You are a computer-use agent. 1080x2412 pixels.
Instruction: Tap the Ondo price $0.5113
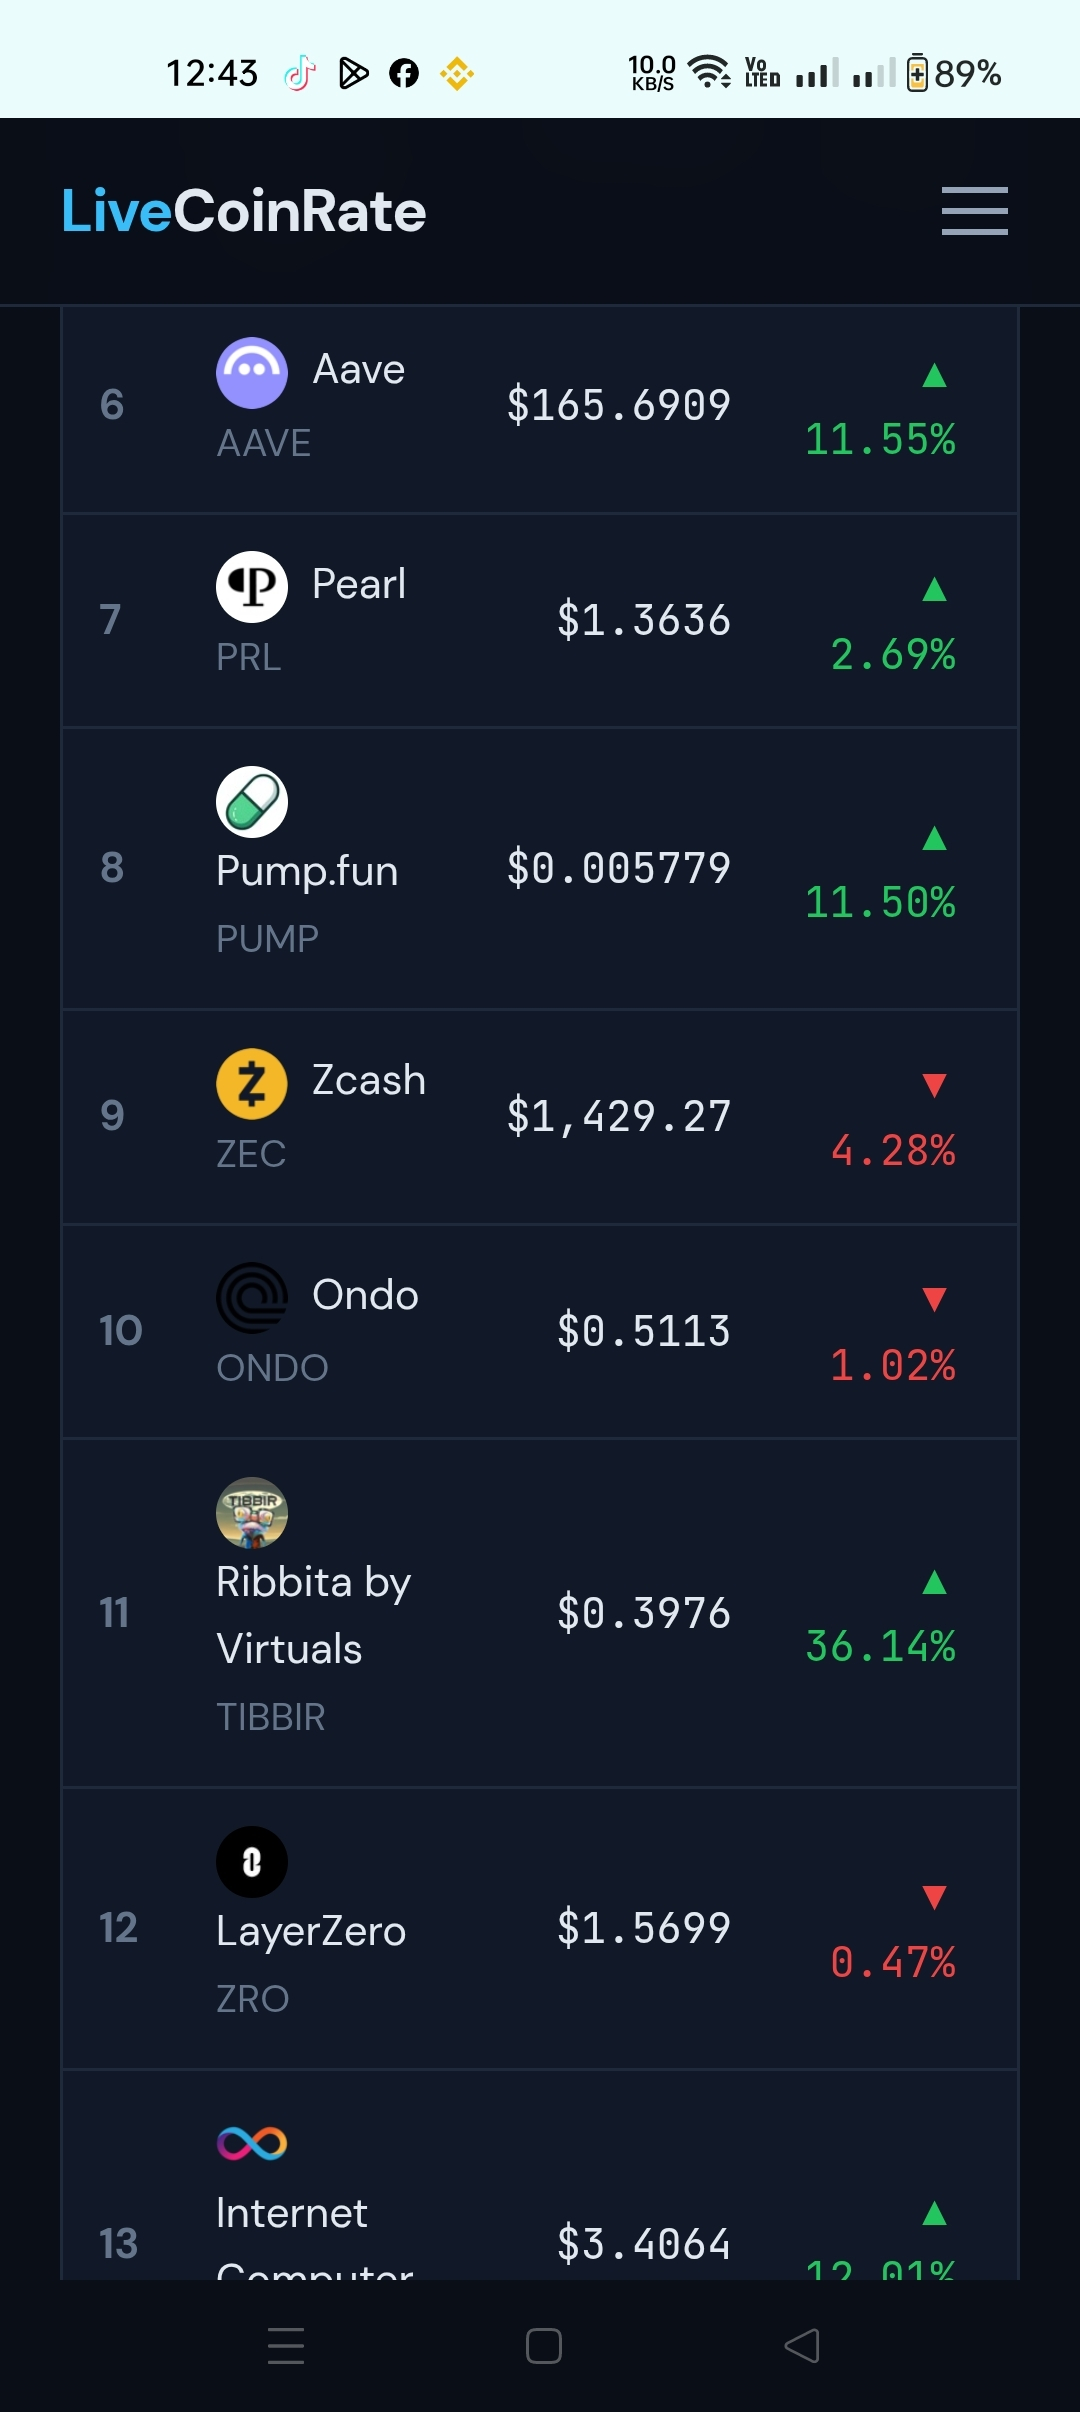click(x=644, y=1331)
